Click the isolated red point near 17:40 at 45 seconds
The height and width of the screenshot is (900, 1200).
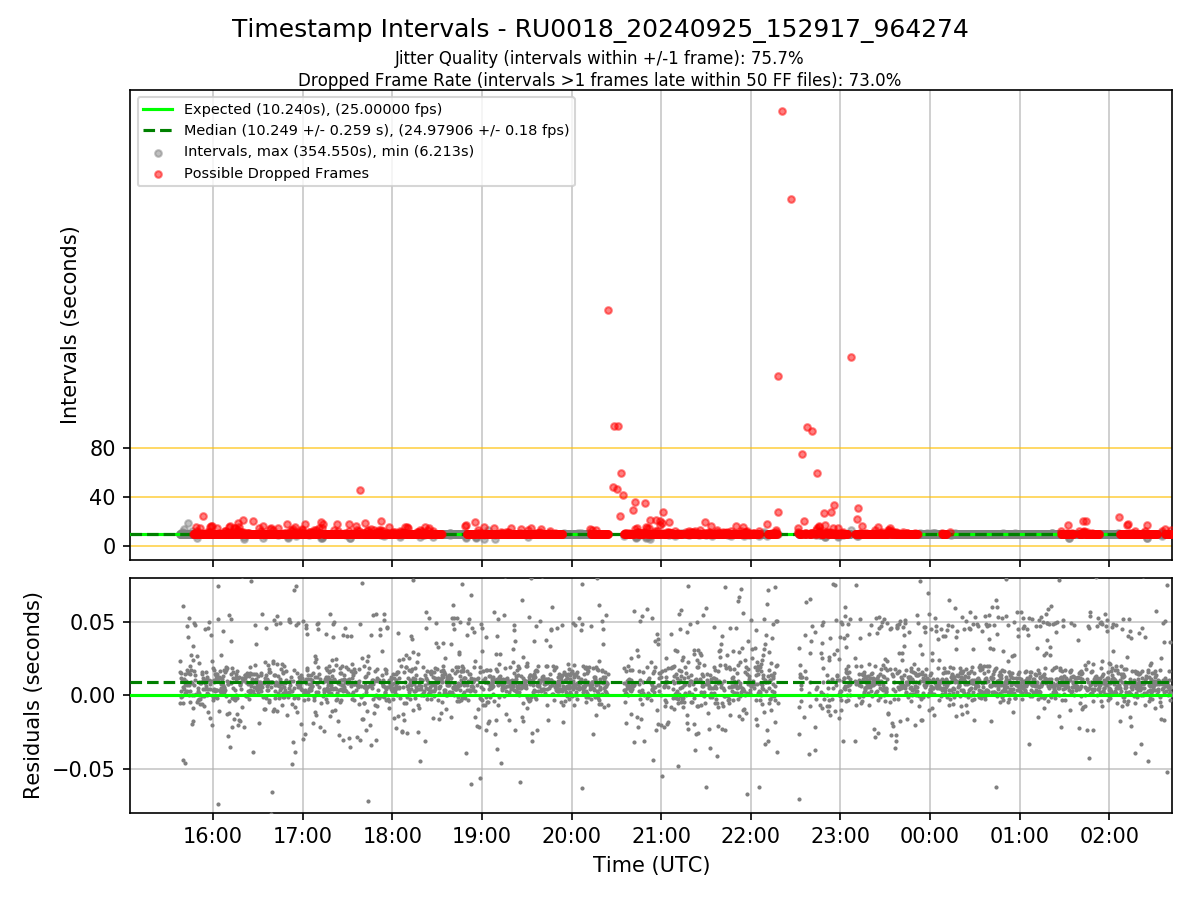click(x=360, y=490)
